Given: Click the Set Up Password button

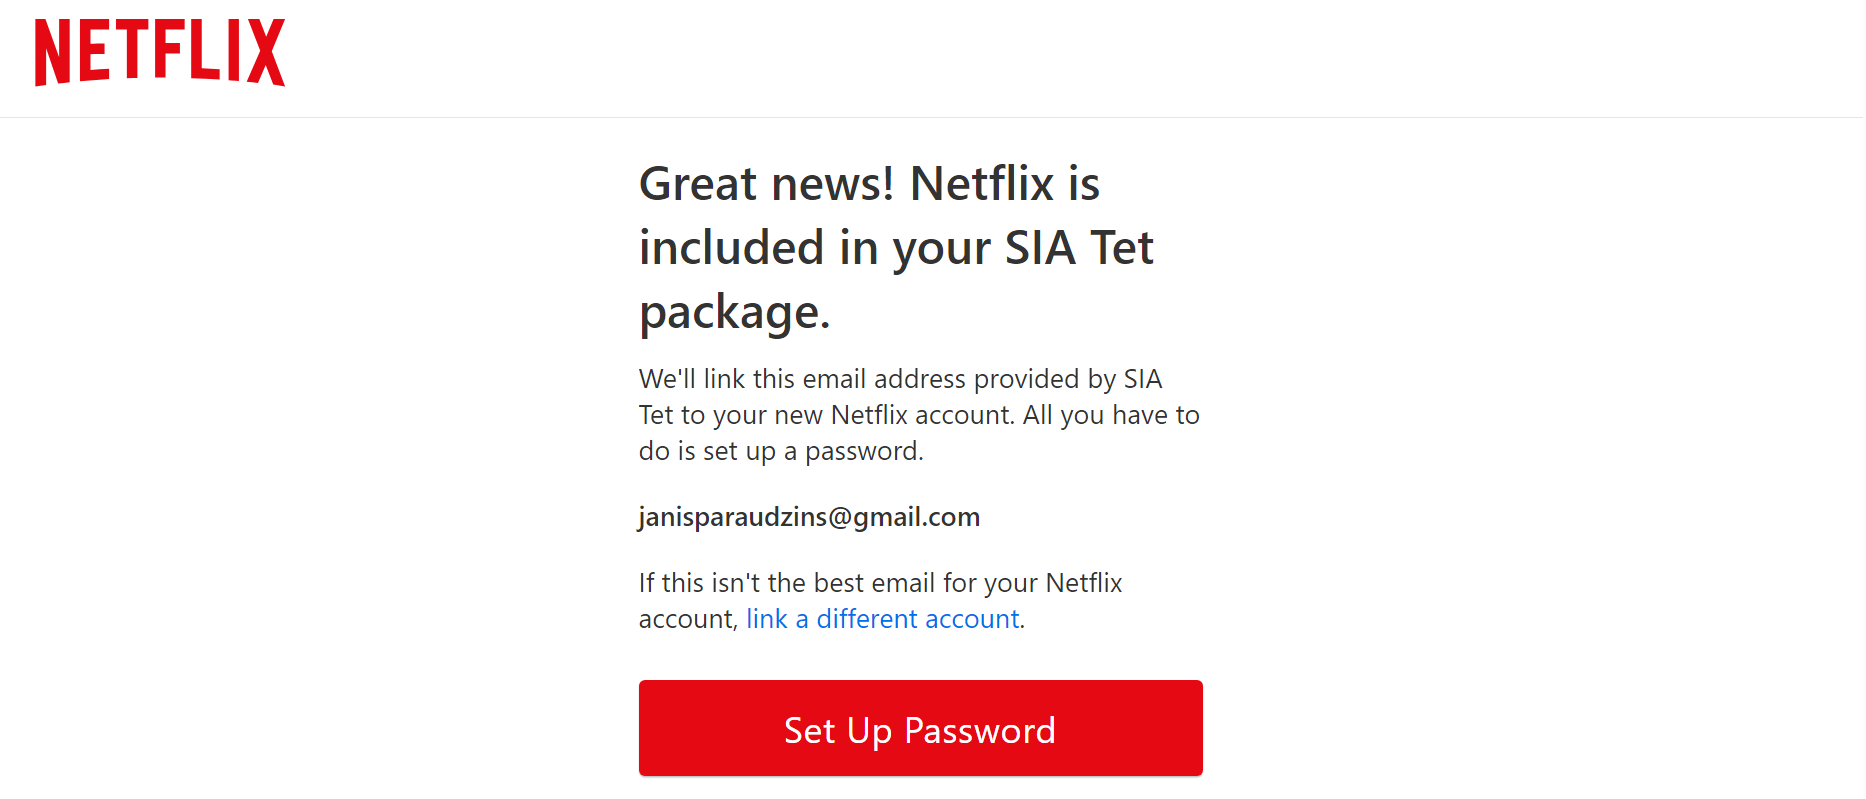Looking at the screenshot, I should pyautogui.click(x=920, y=728).
